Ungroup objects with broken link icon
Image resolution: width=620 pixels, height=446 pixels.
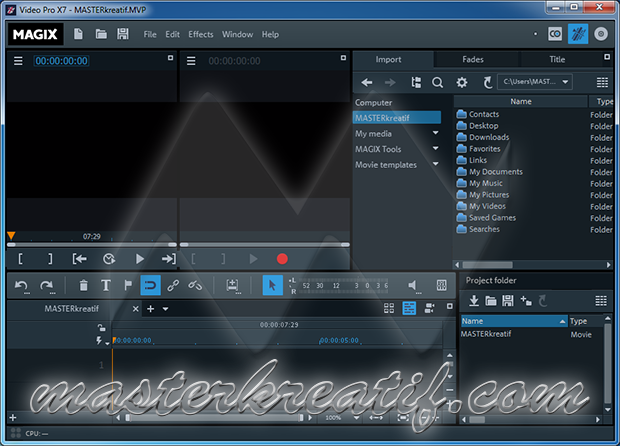195,285
